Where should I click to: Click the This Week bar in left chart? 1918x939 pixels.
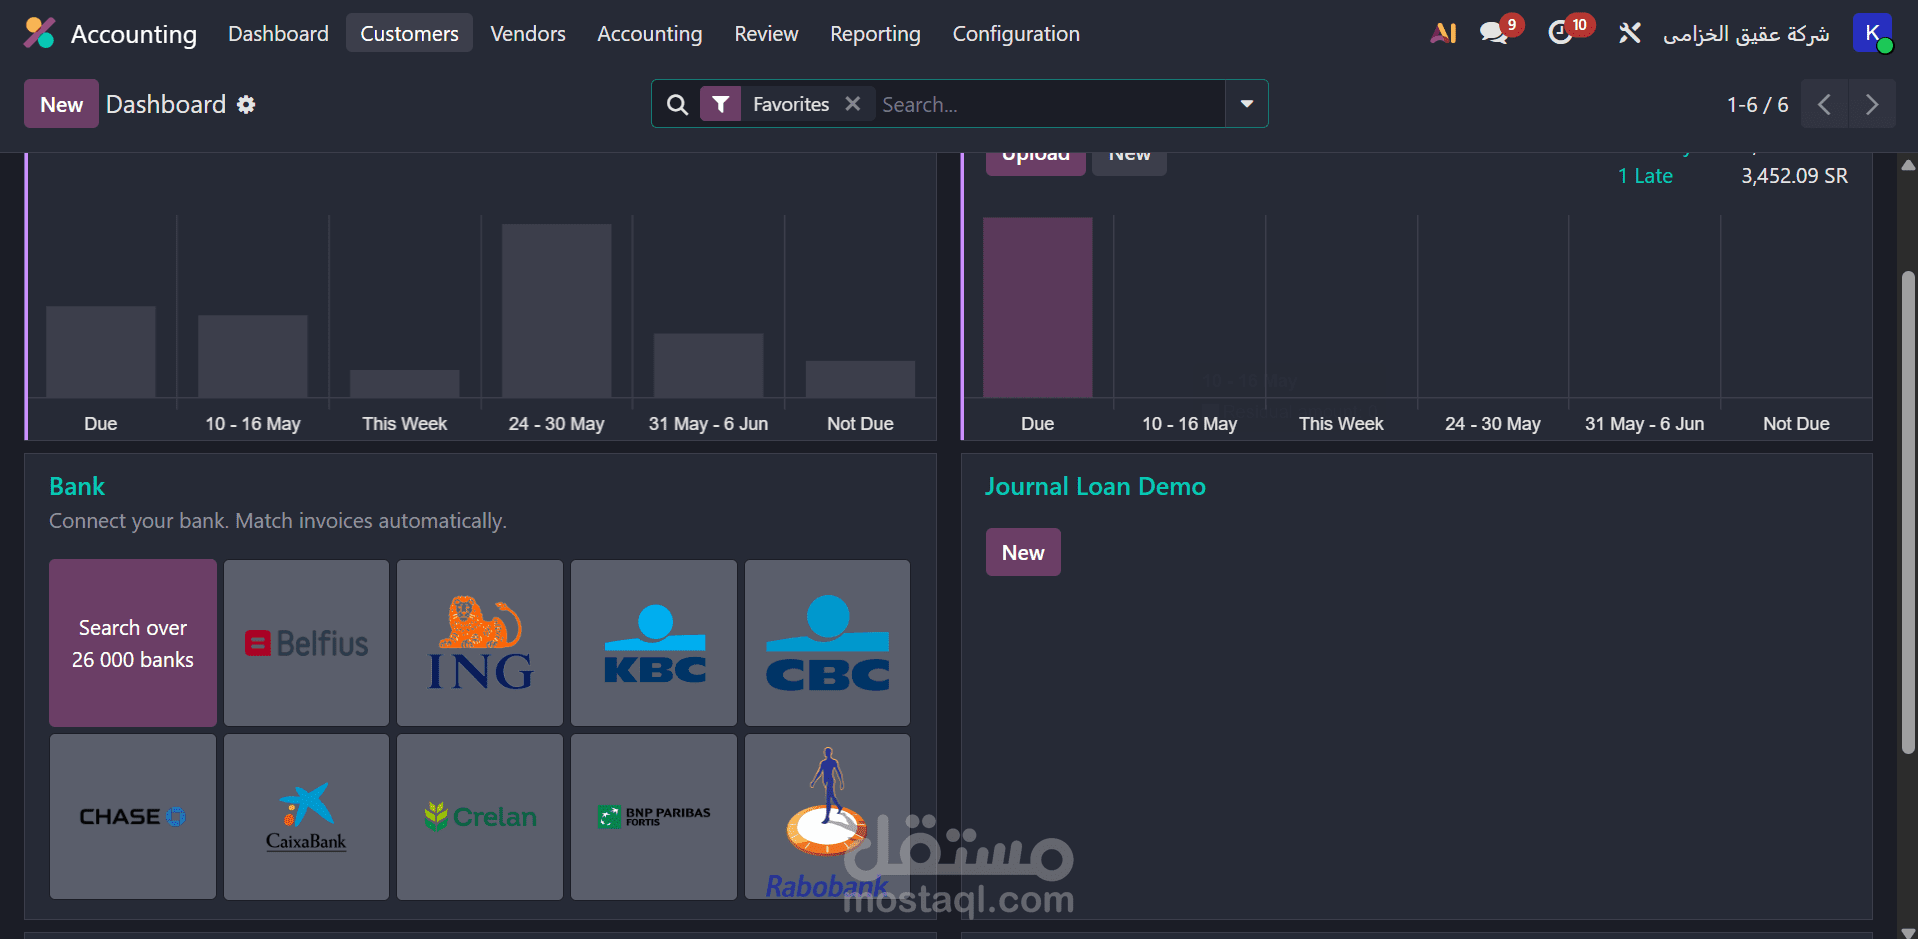[405, 384]
